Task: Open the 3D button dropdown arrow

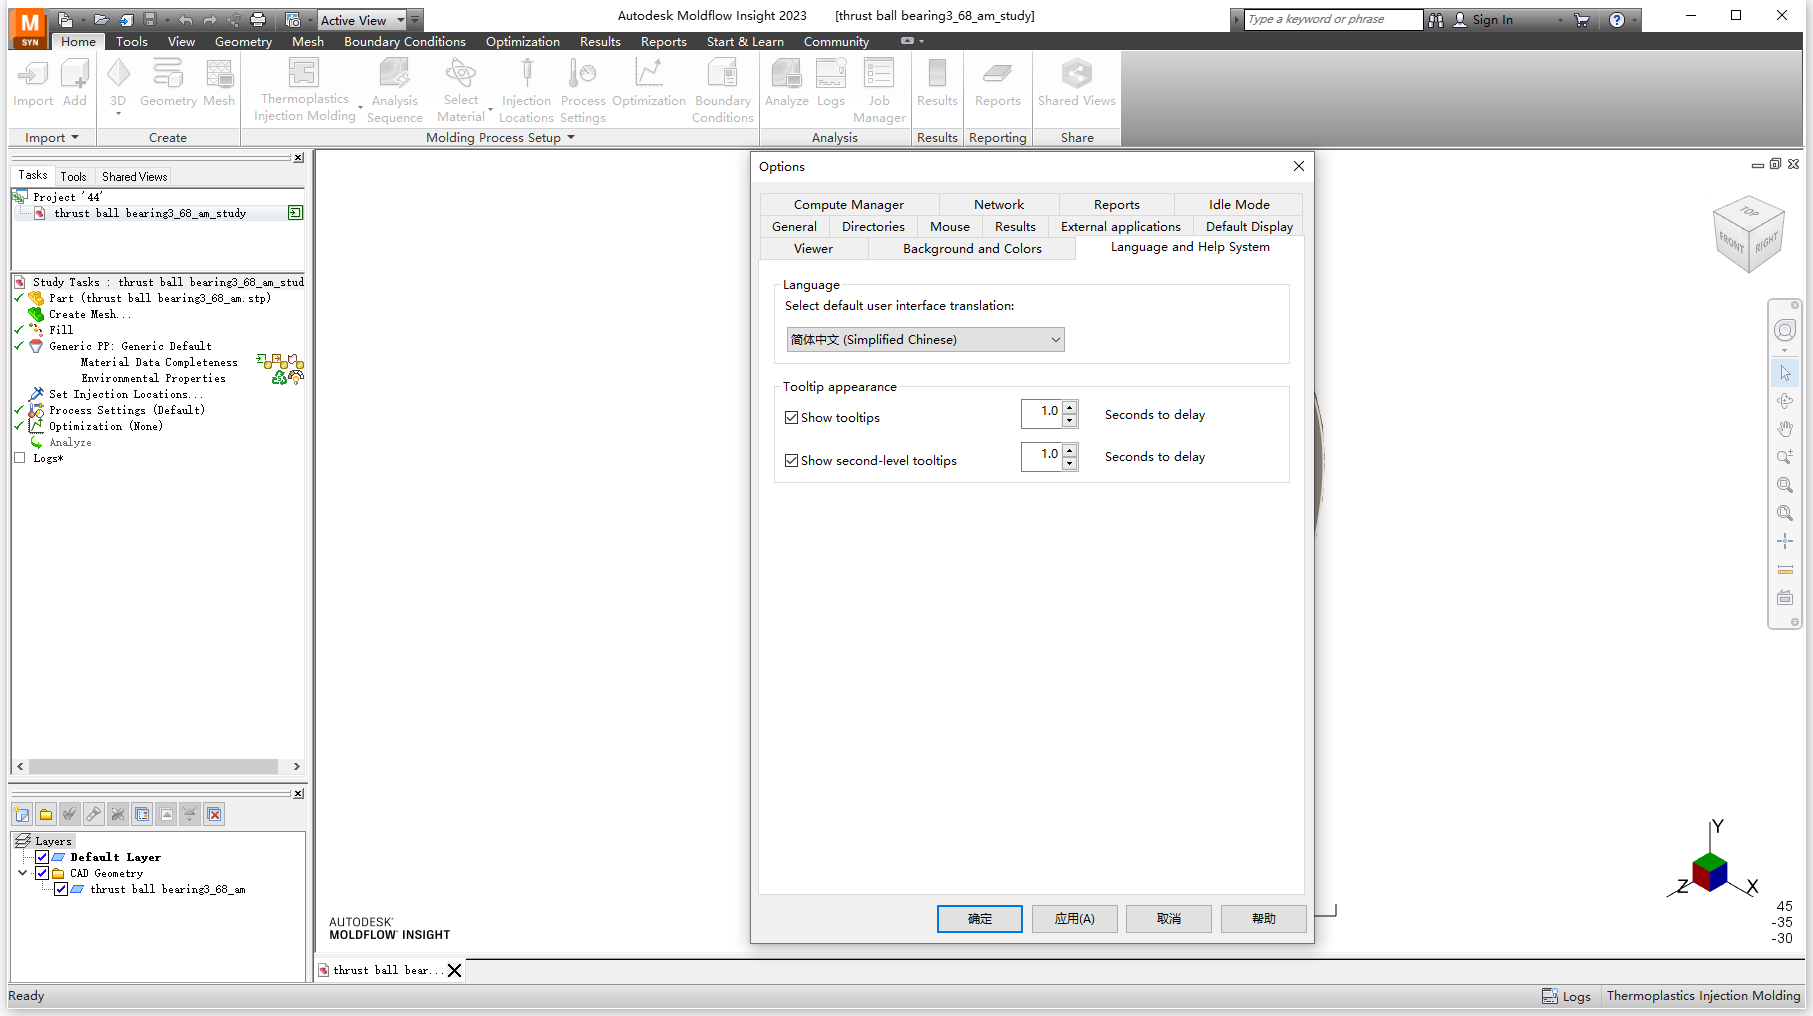Action: click(x=118, y=114)
